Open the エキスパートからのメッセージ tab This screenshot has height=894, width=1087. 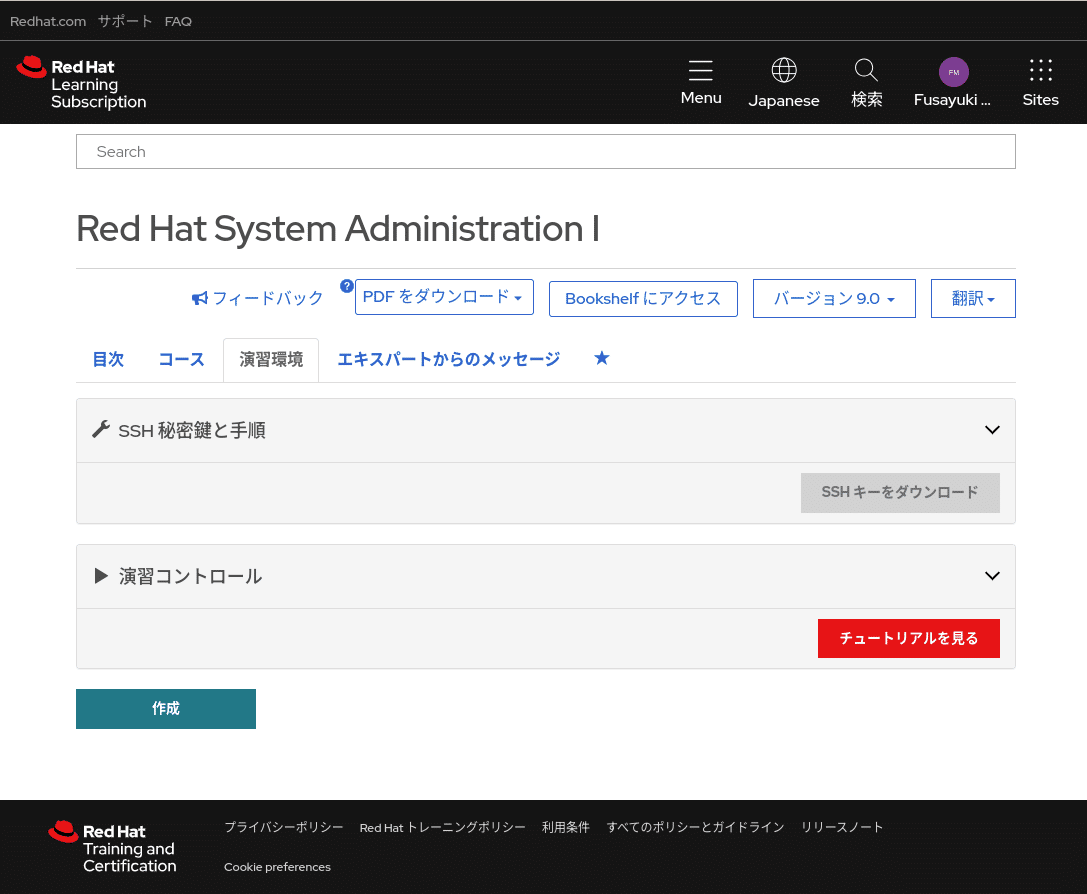449,360
